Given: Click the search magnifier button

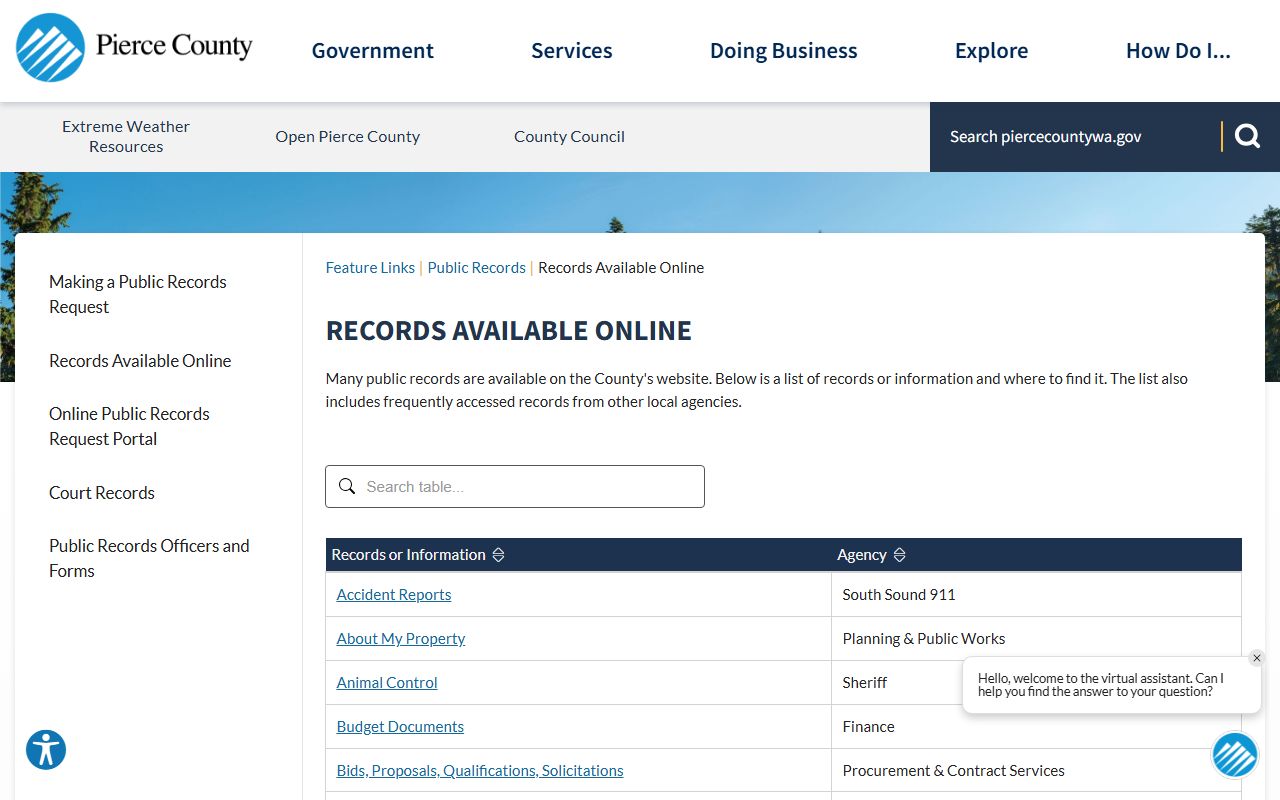Looking at the screenshot, I should click(1247, 136).
